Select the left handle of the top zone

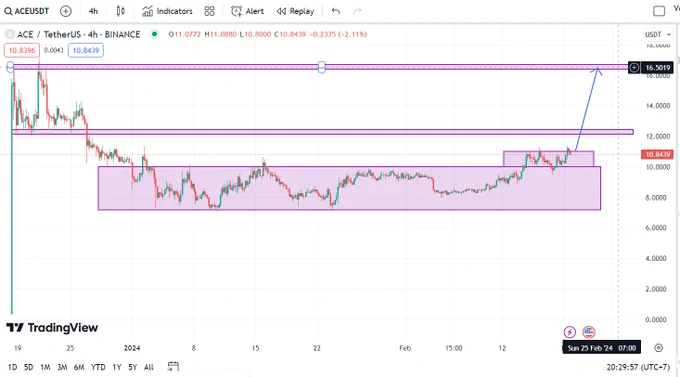[10, 67]
